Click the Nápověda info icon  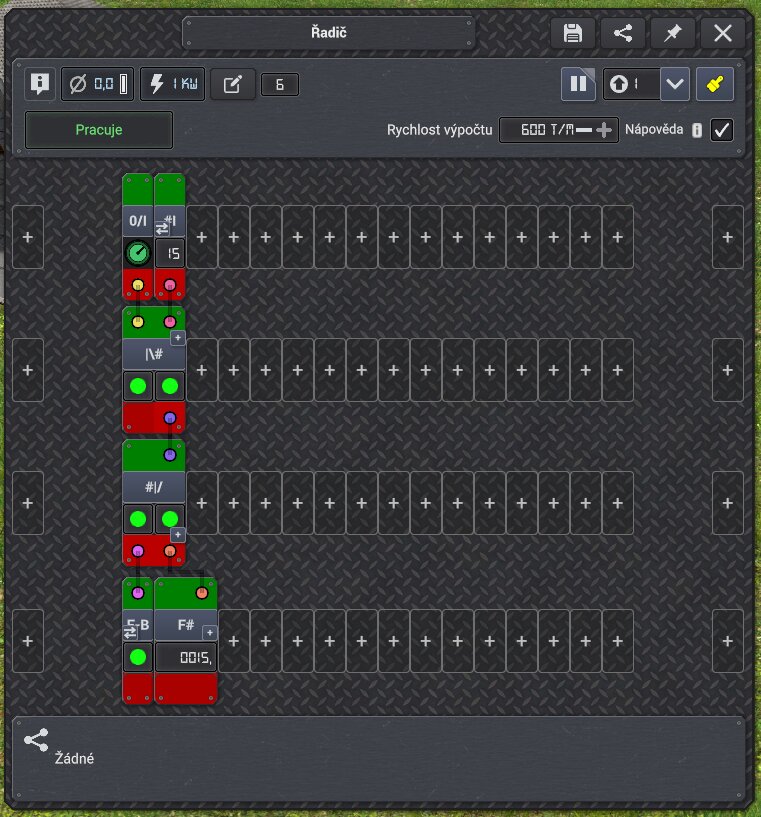point(697,130)
